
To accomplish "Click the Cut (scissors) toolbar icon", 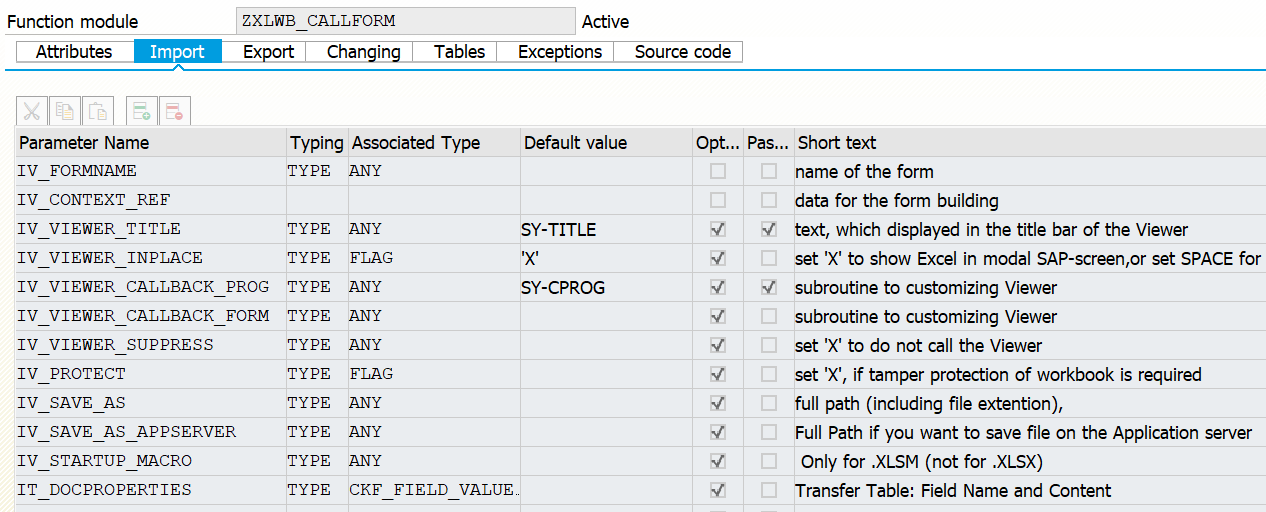I will [x=33, y=111].
